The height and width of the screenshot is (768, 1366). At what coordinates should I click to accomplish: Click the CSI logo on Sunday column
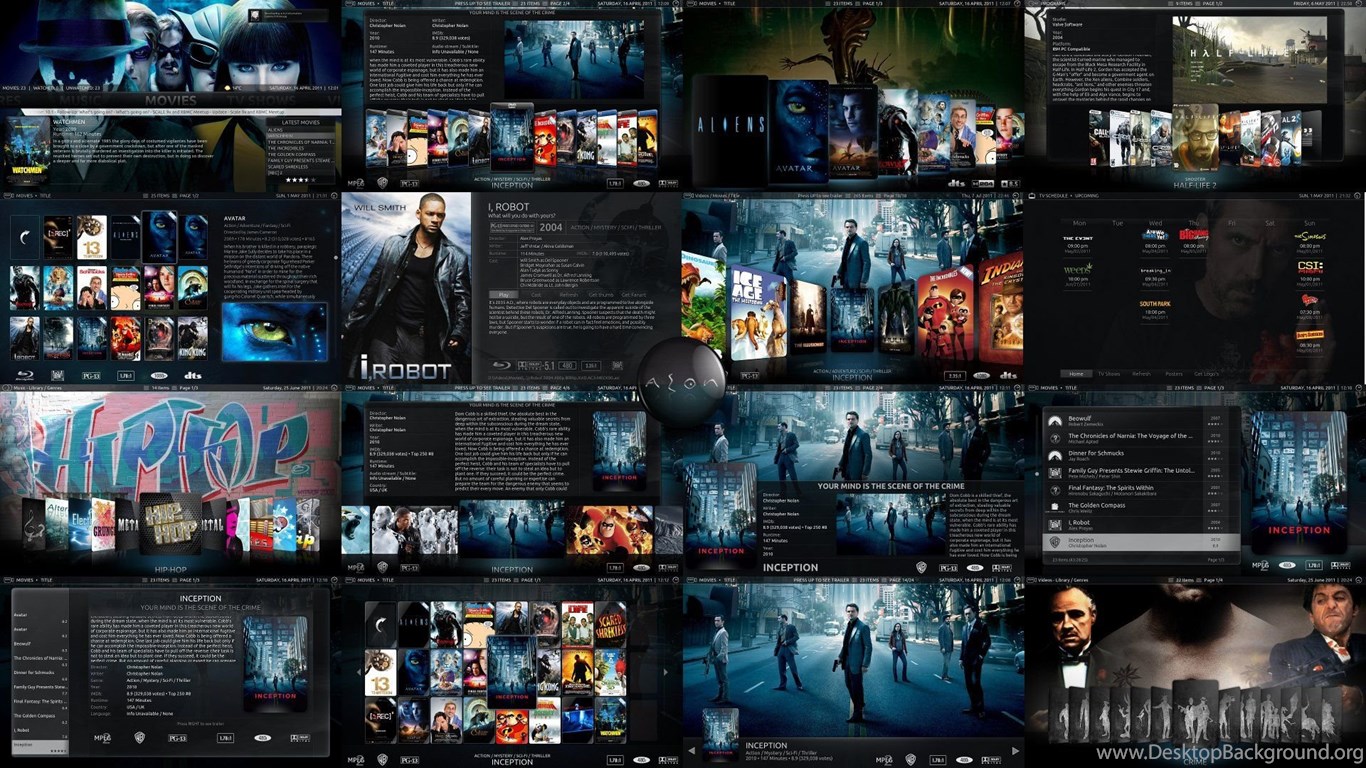(1310, 268)
